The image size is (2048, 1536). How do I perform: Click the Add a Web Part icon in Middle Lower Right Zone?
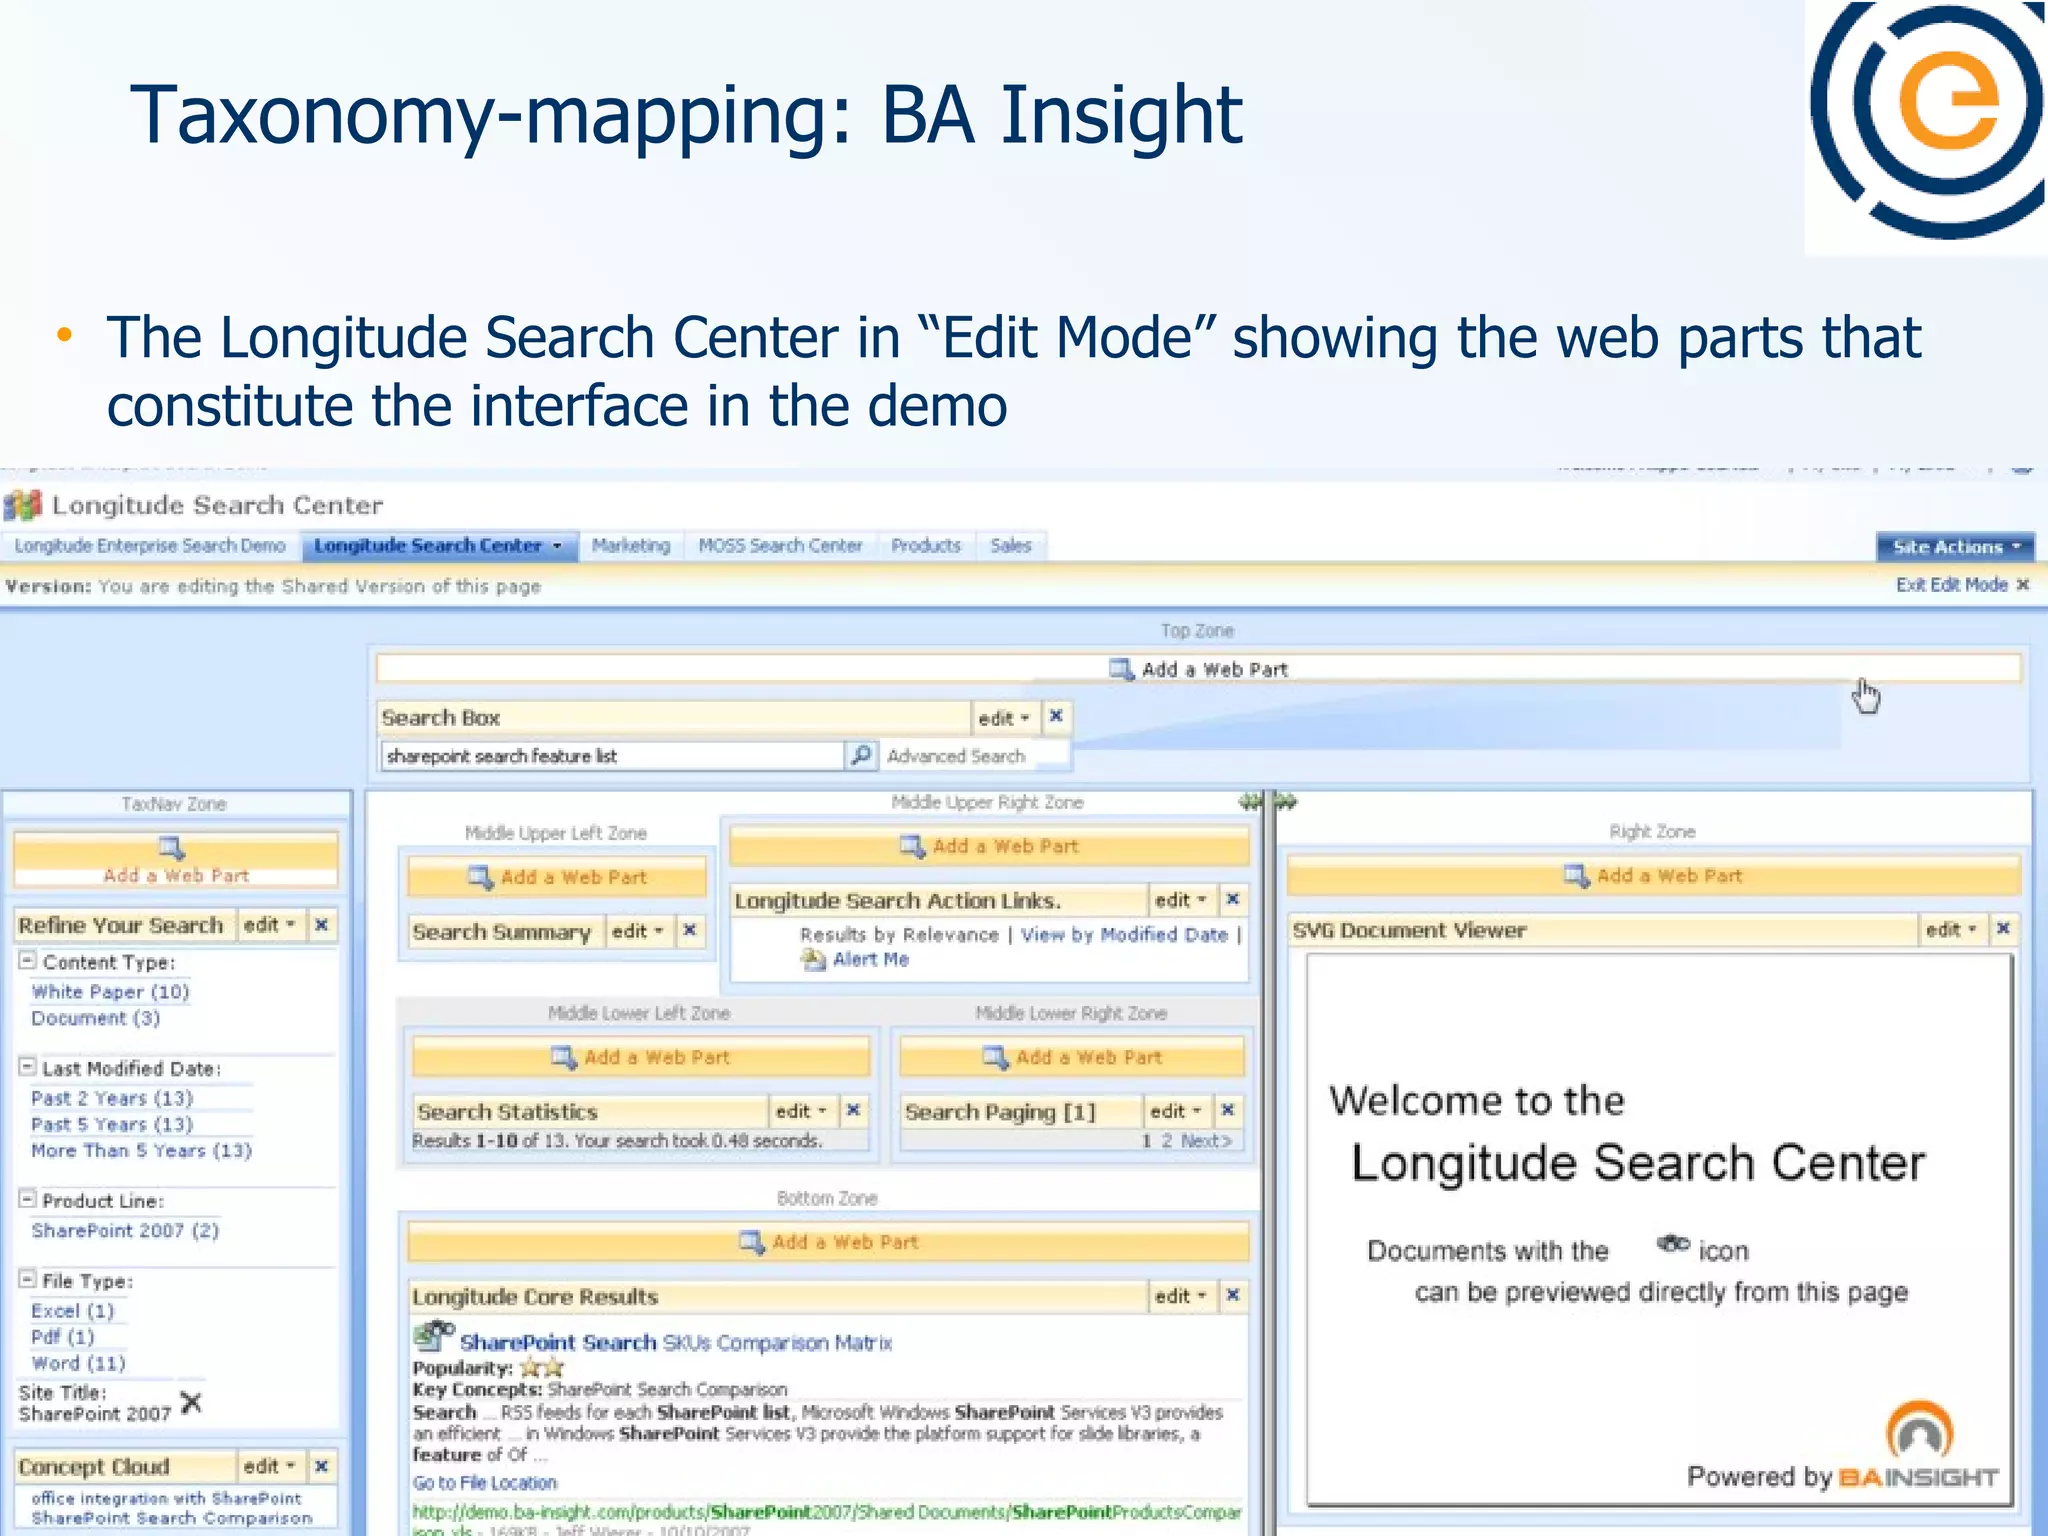[x=996, y=1057]
